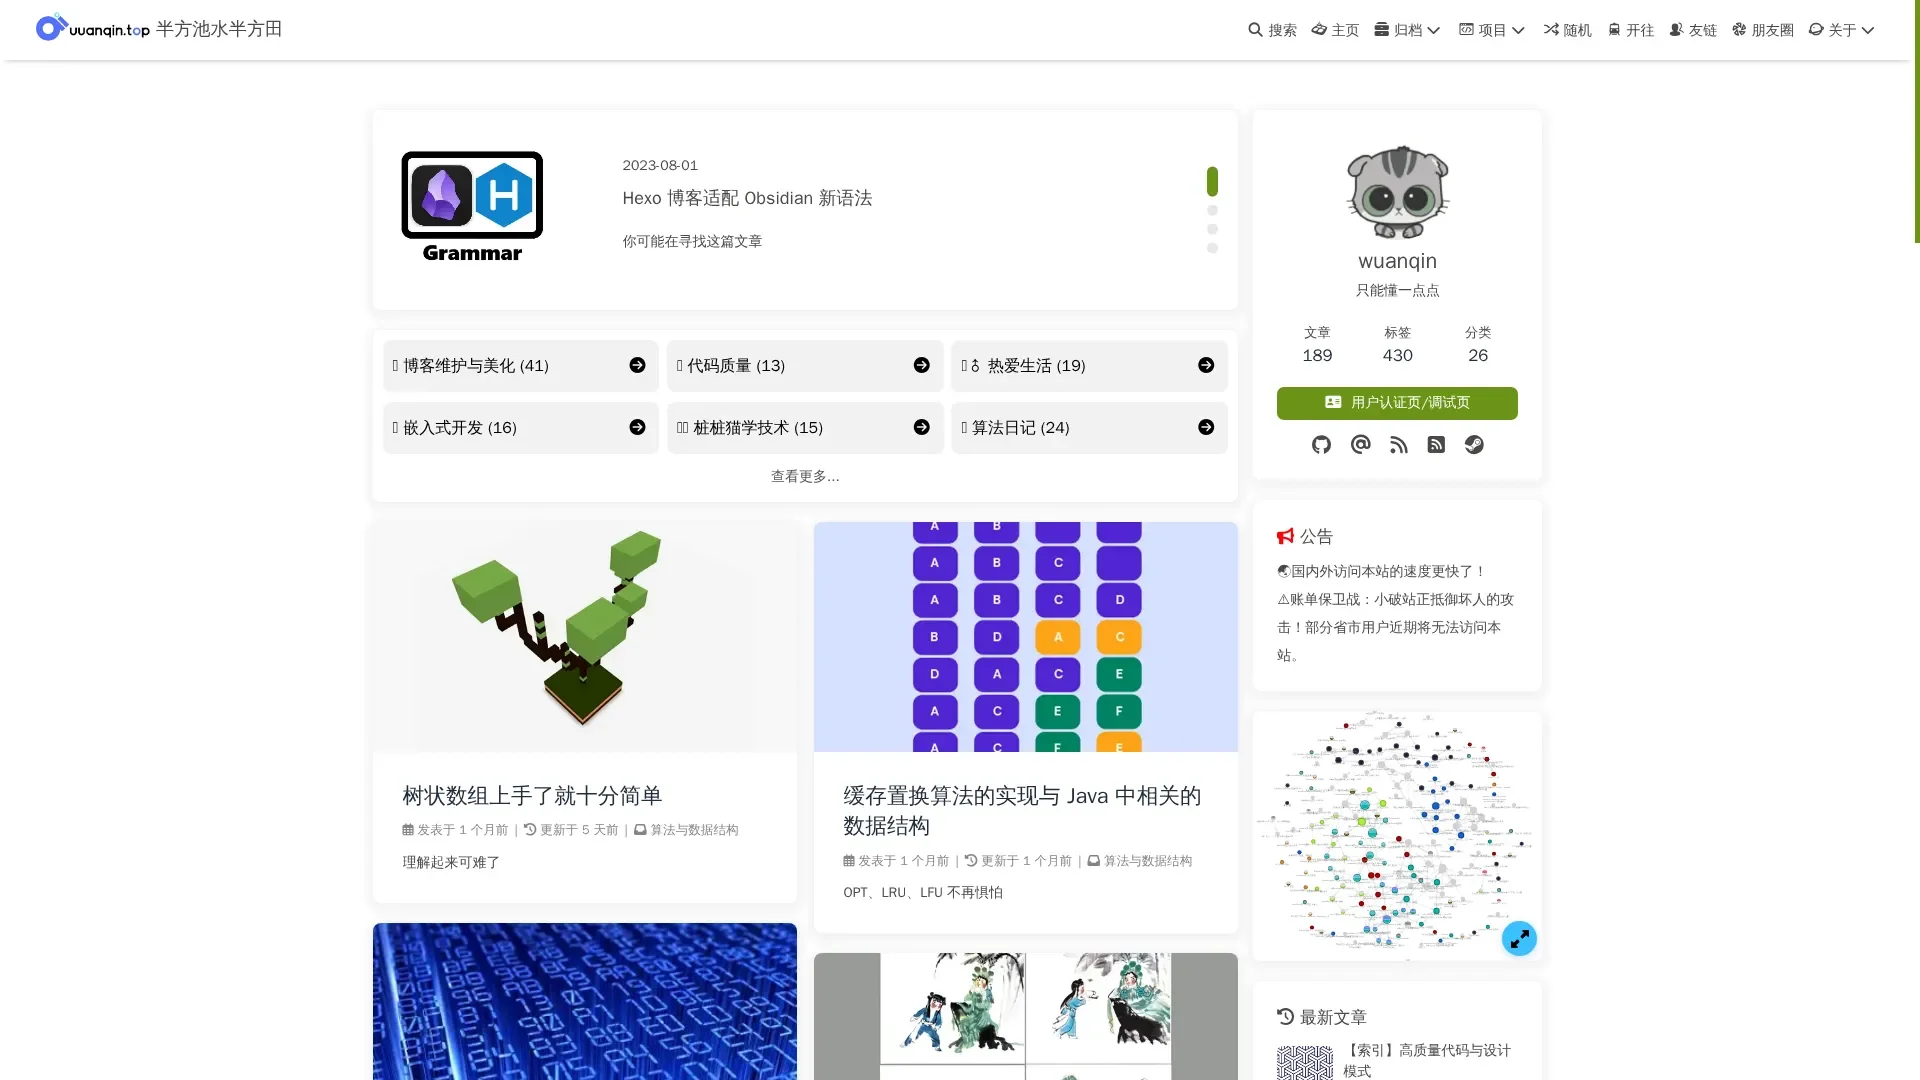Click the email @ icon
This screenshot has width=1920, height=1080.
1360,445
